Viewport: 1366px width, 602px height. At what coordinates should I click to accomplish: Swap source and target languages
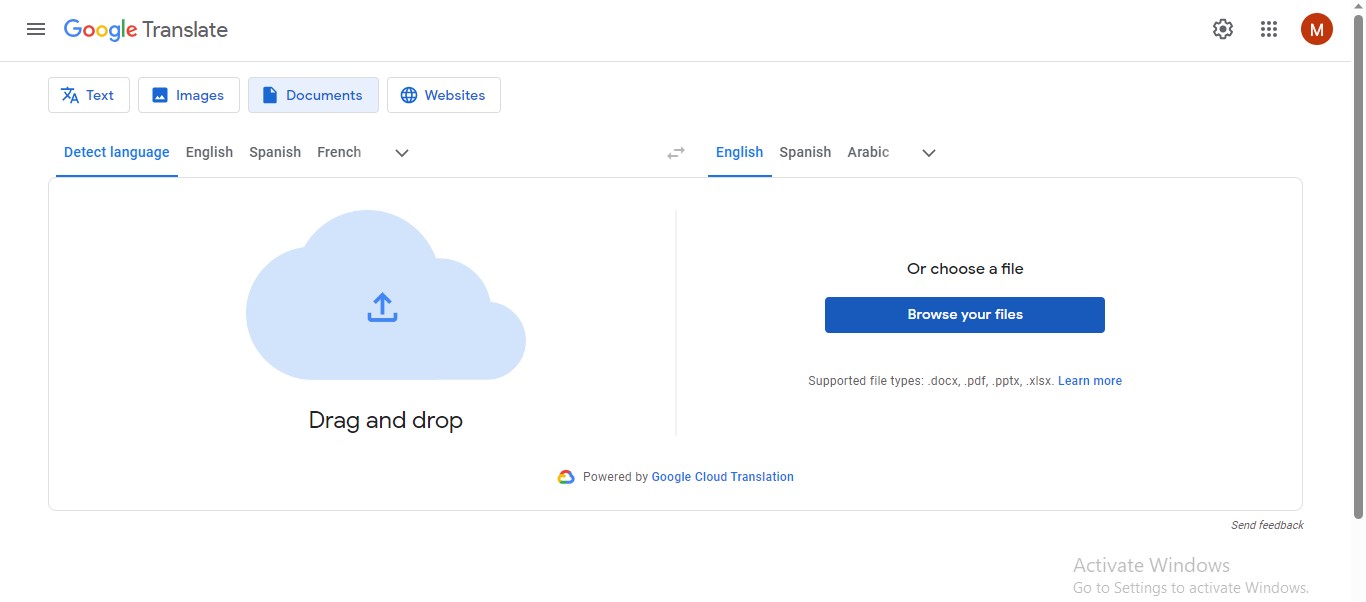[676, 153]
